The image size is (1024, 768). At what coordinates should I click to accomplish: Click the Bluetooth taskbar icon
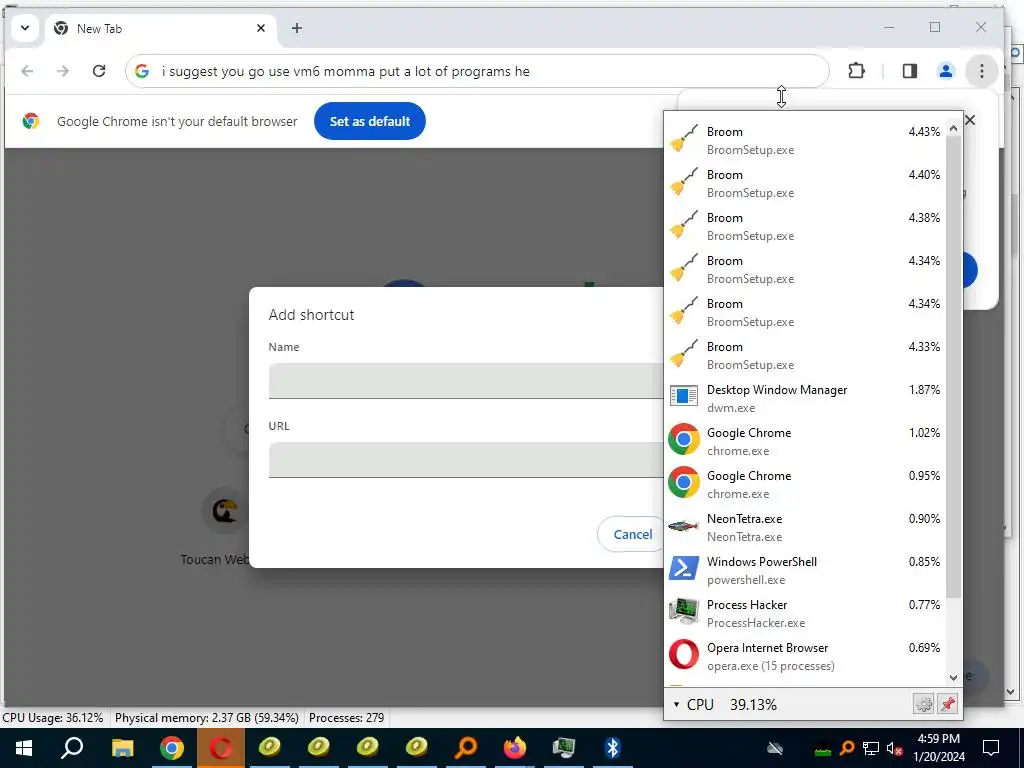613,748
